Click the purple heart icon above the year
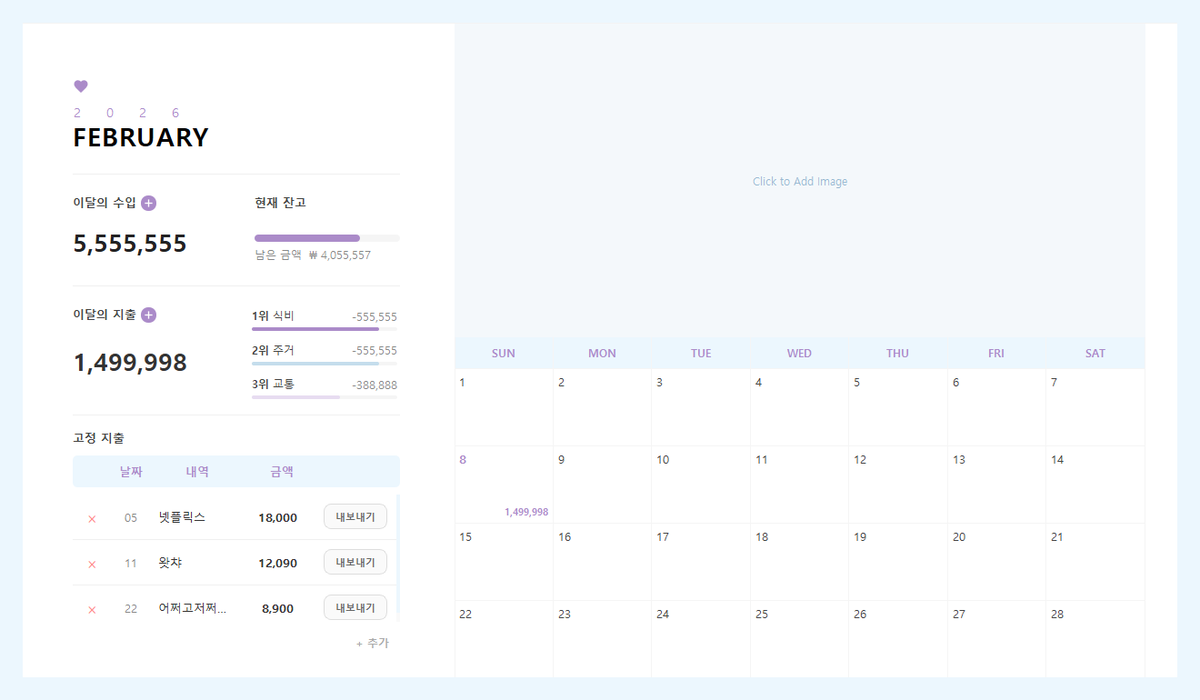1200x700 pixels. click(81, 87)
